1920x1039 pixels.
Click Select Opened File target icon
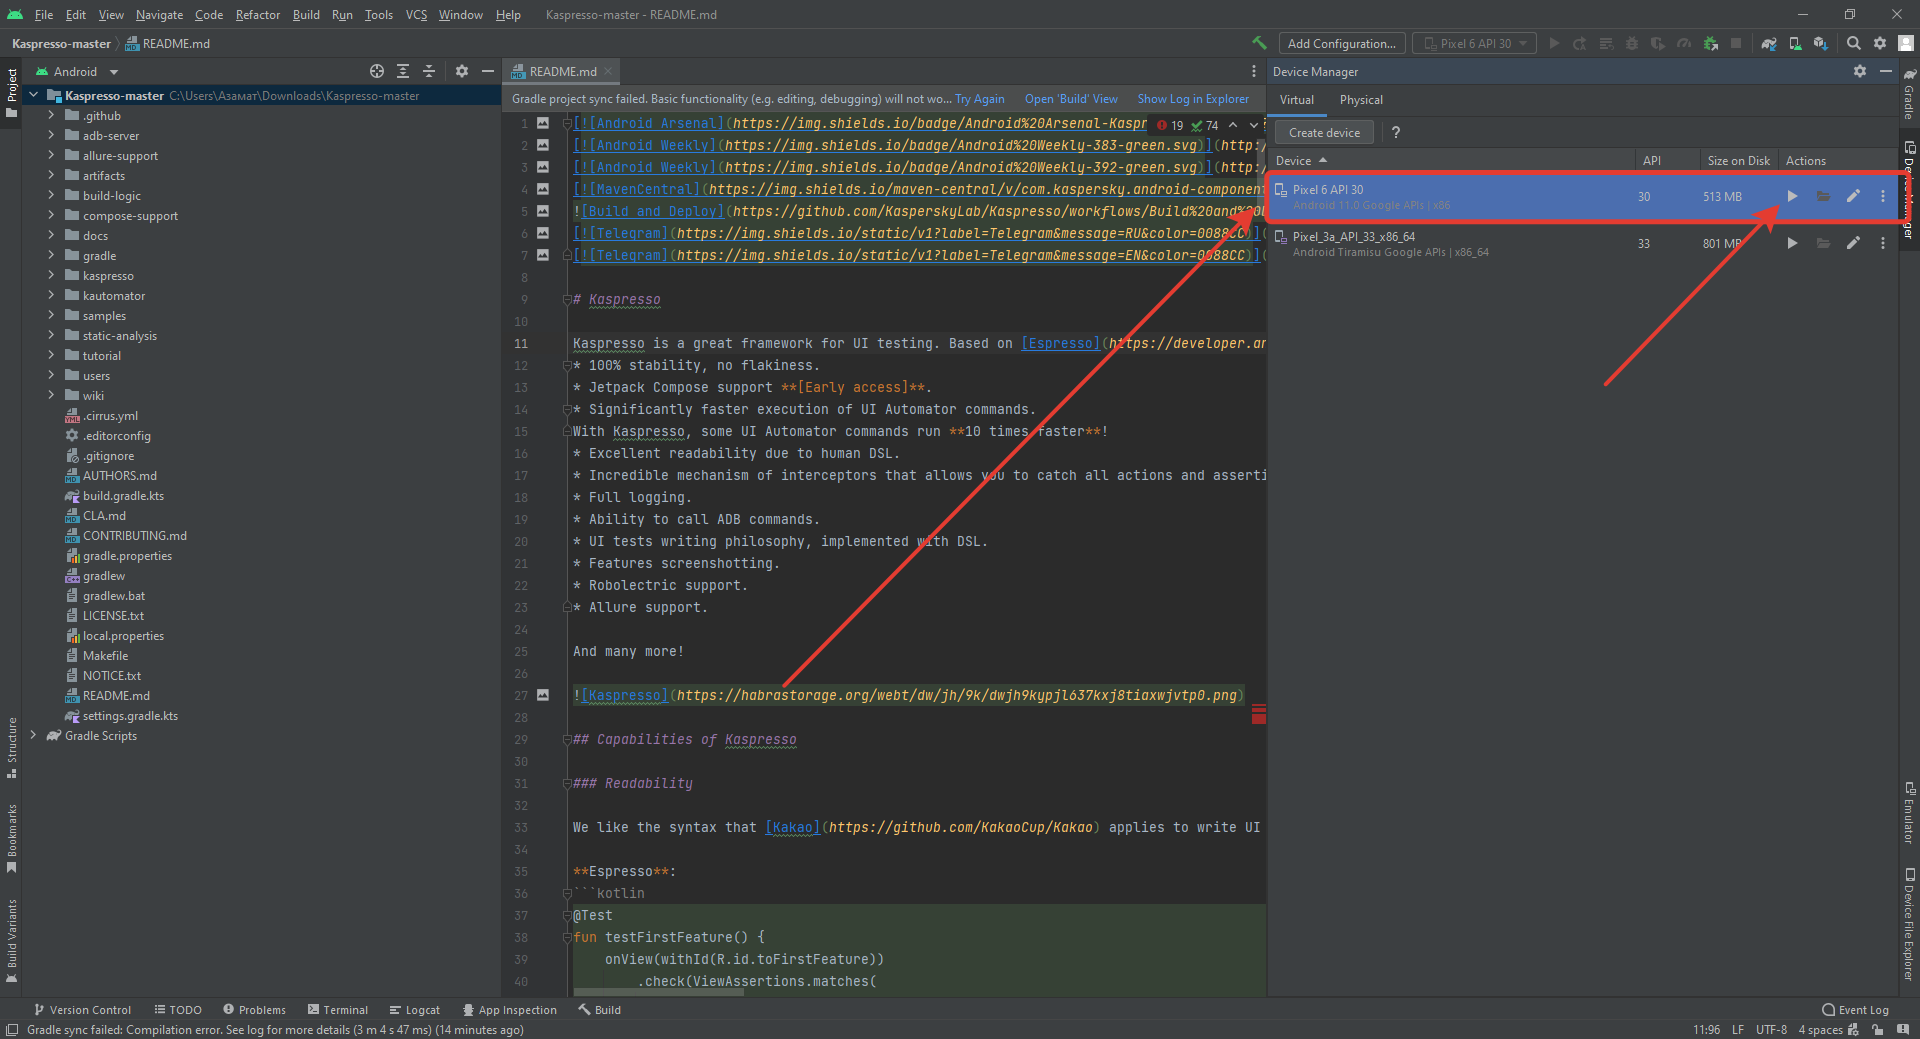coord(377,71)
